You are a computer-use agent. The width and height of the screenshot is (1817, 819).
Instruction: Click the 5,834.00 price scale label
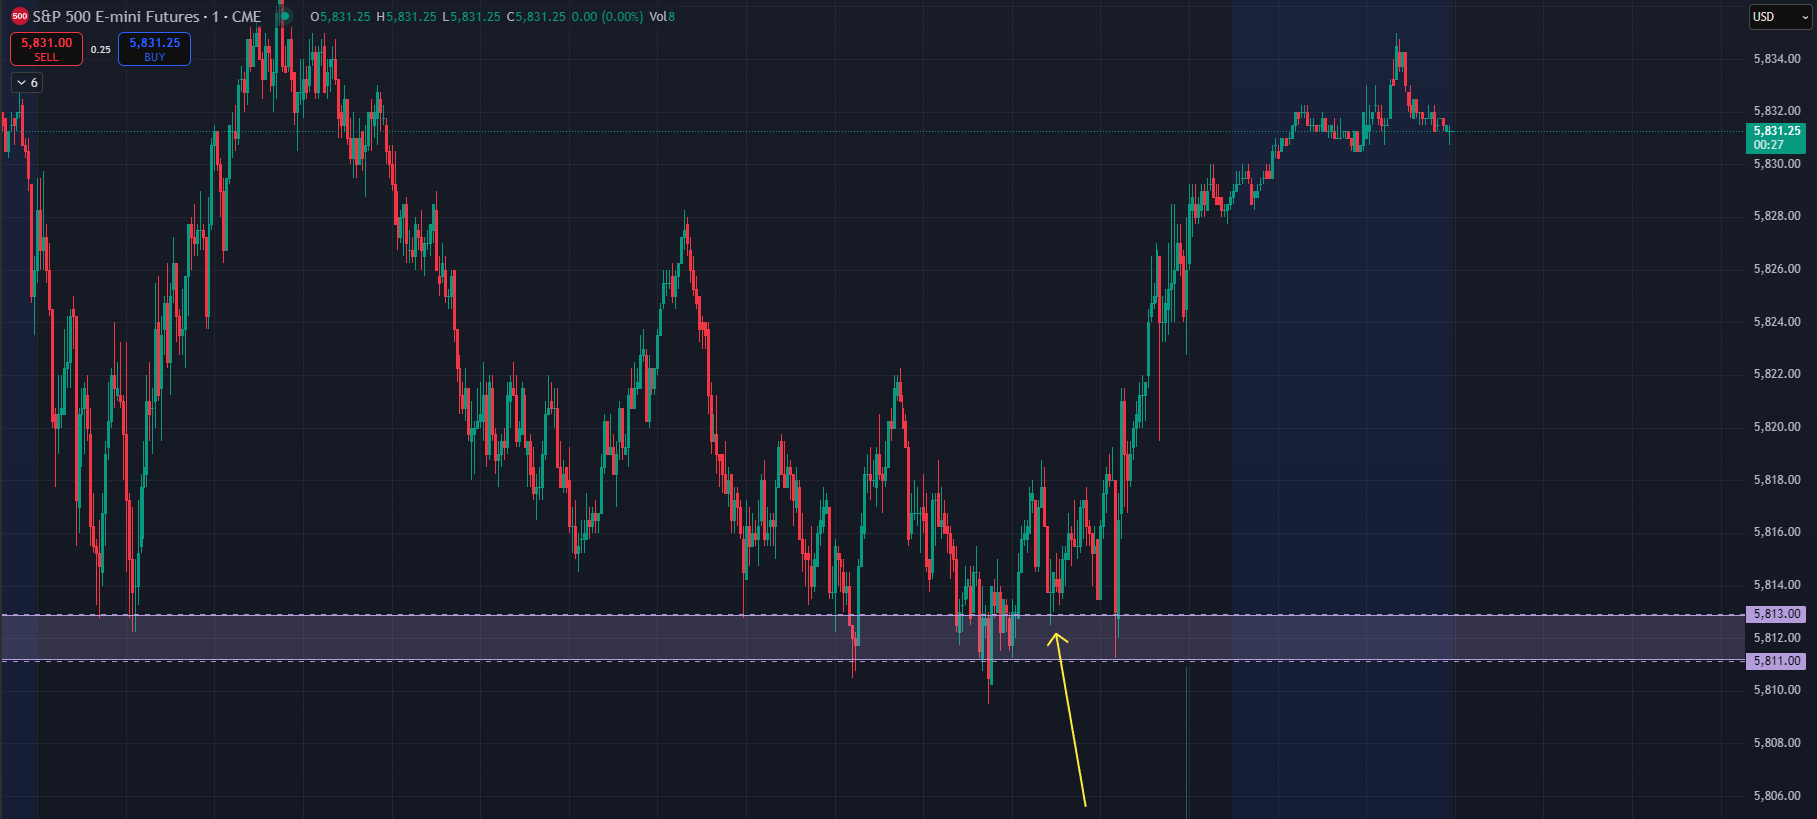pyautogui.click(x=1777, y=59)
